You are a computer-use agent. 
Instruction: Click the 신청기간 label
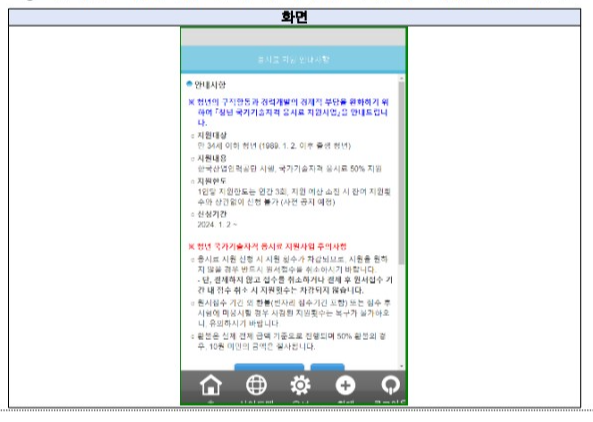[x=212, y=214]
